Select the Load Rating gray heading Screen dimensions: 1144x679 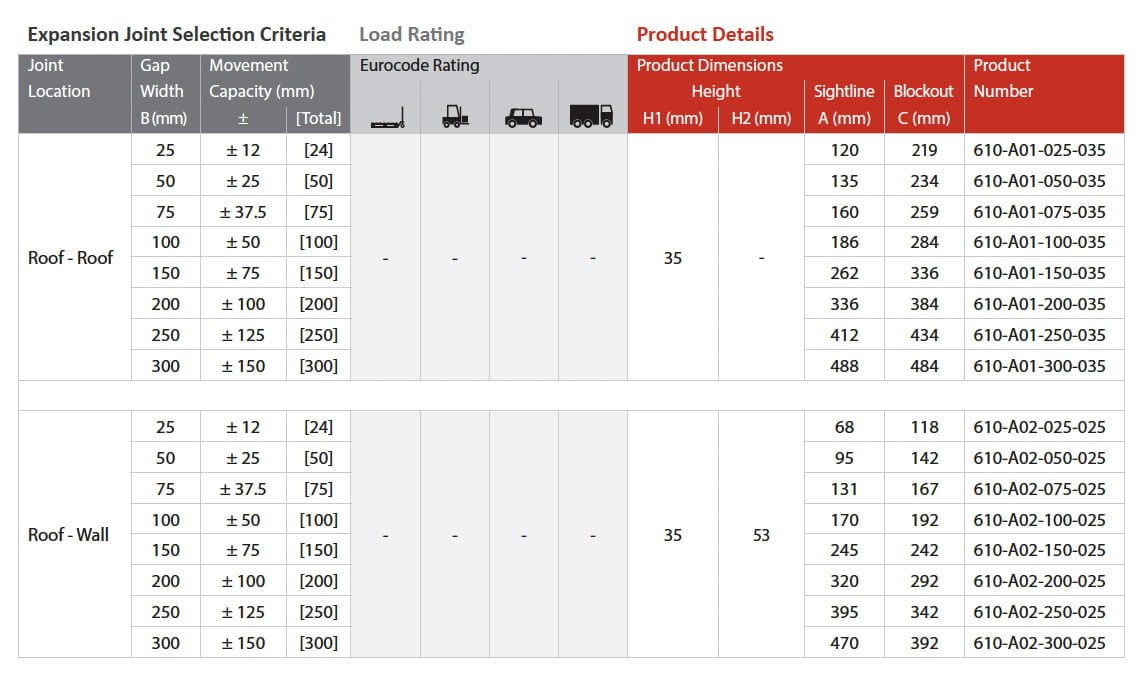tap(411, 34)
